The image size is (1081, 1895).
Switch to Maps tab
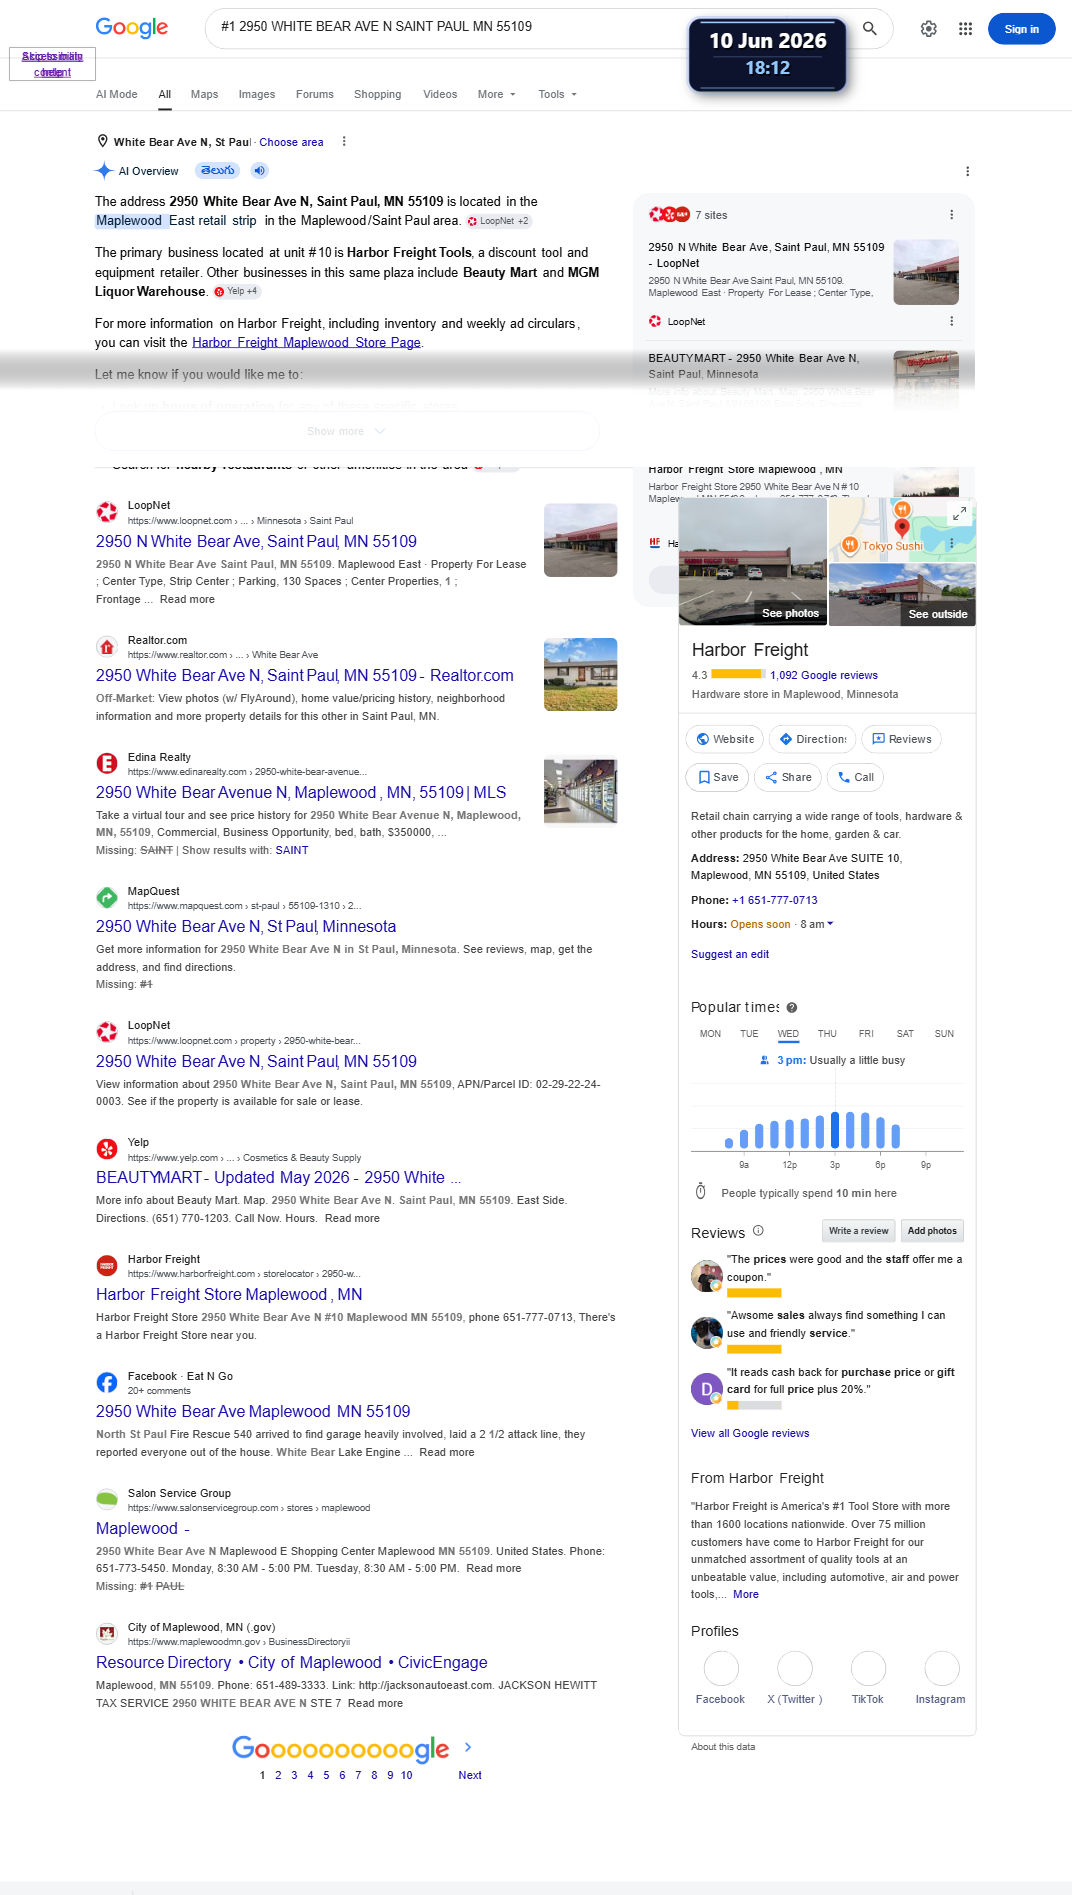[x=204, y=94]
